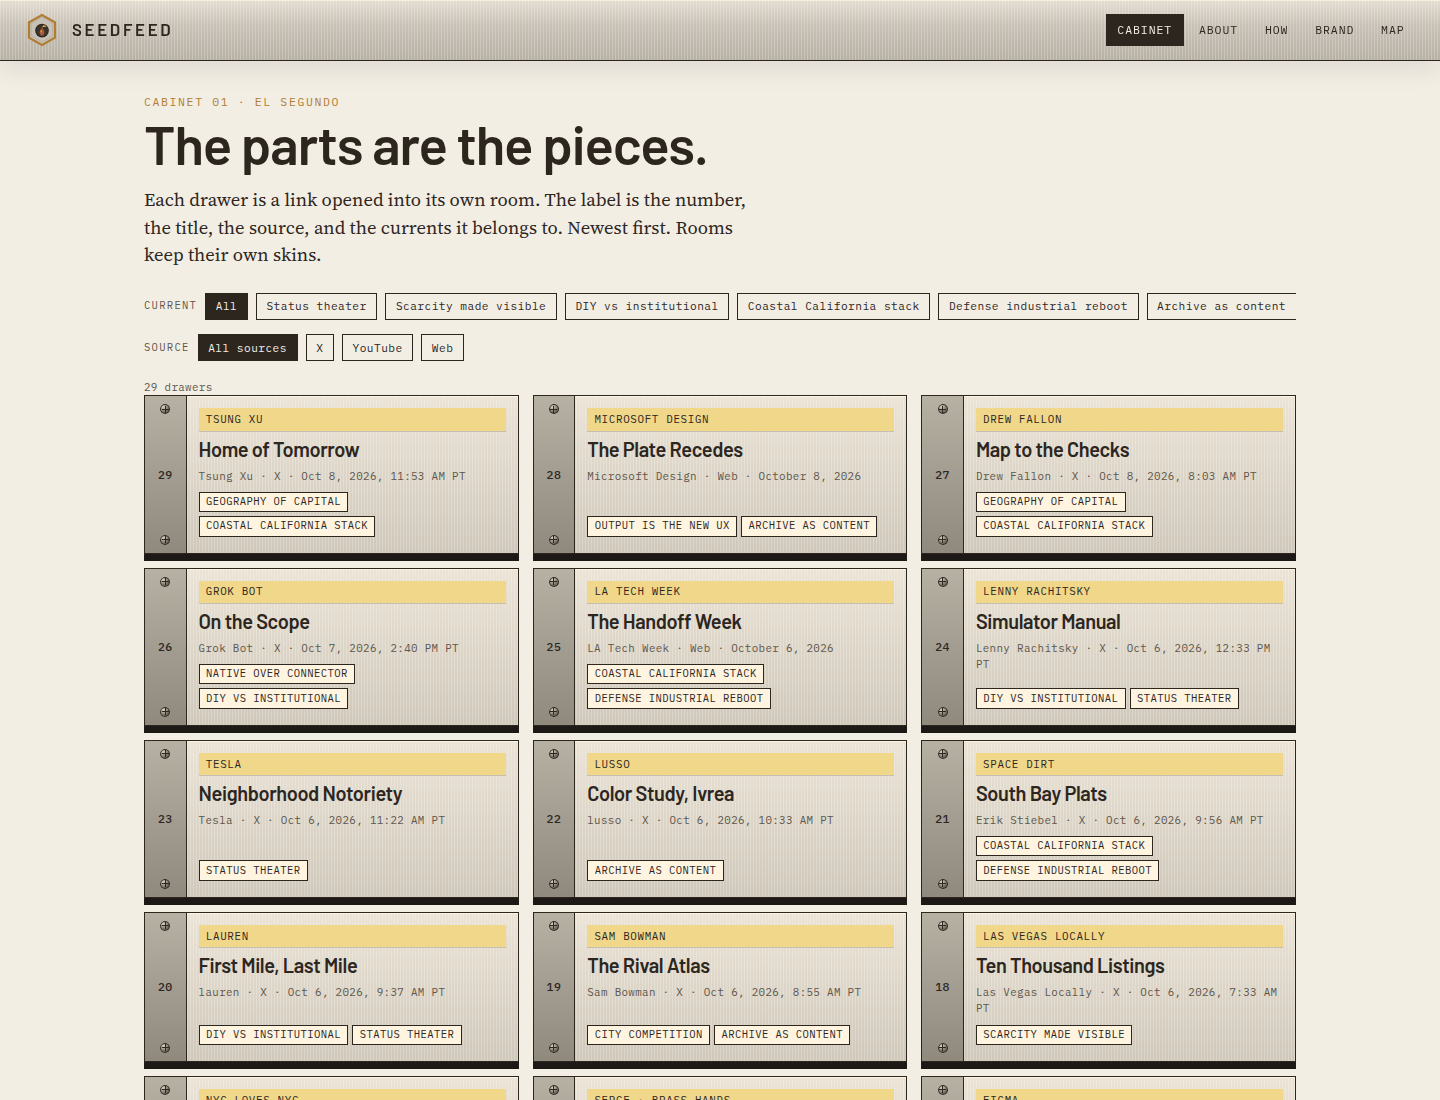The width and height of the screenshot is (1440, 1100).
Task: Click top screw icon on drawer 24
Action: (942, 581)
